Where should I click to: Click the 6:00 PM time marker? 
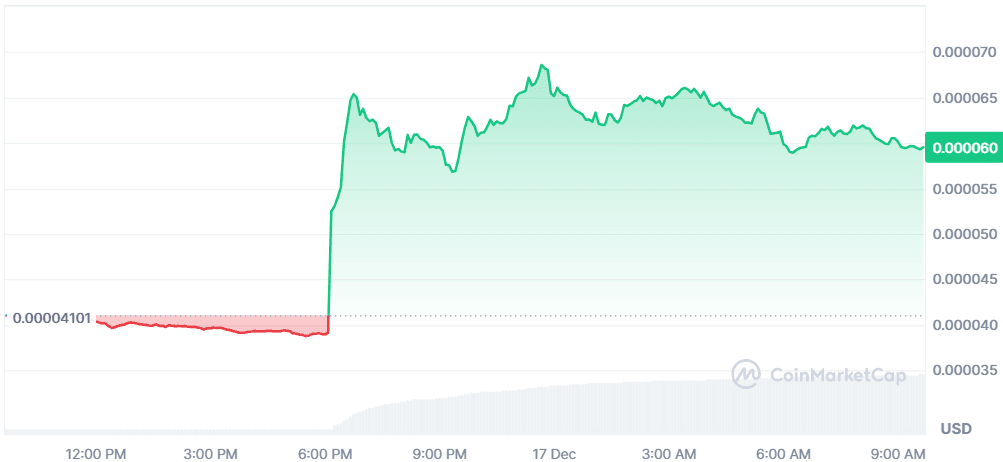[326, 454]
